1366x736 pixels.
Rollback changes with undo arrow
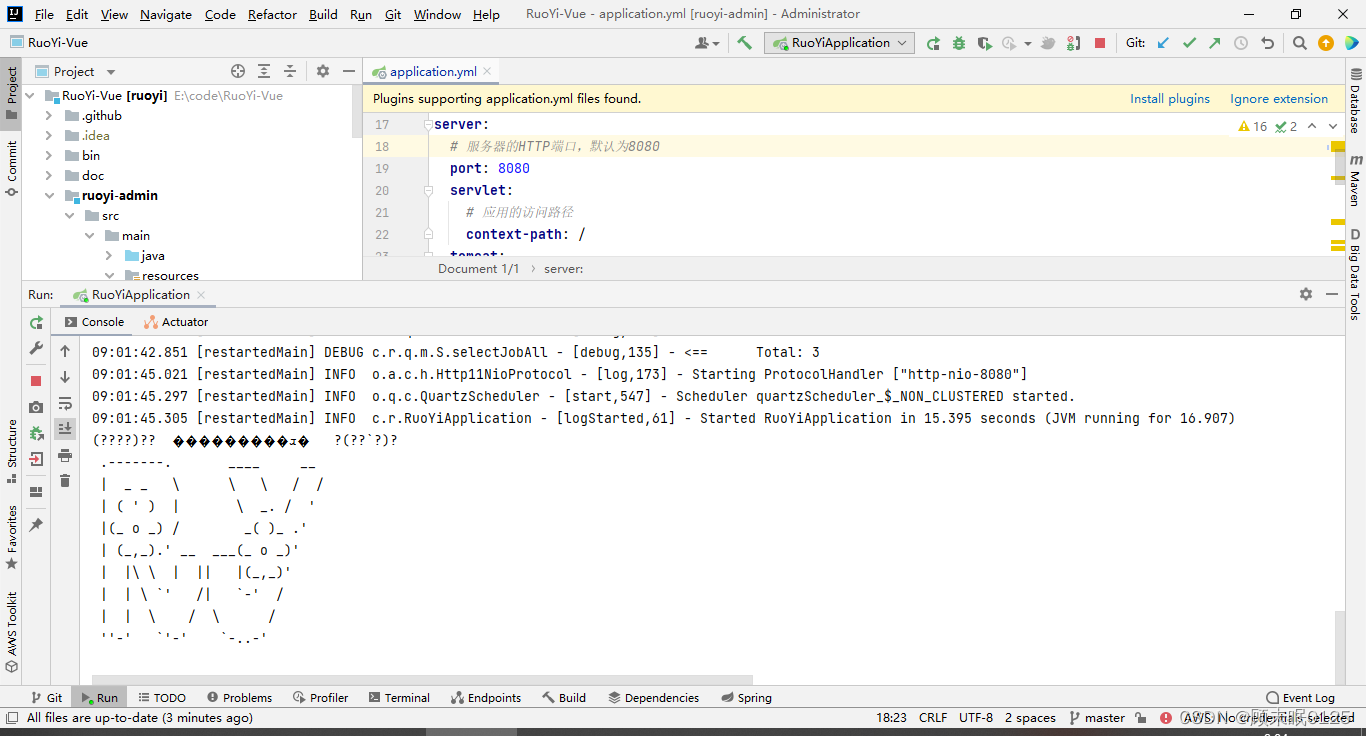coord(1268,43)
